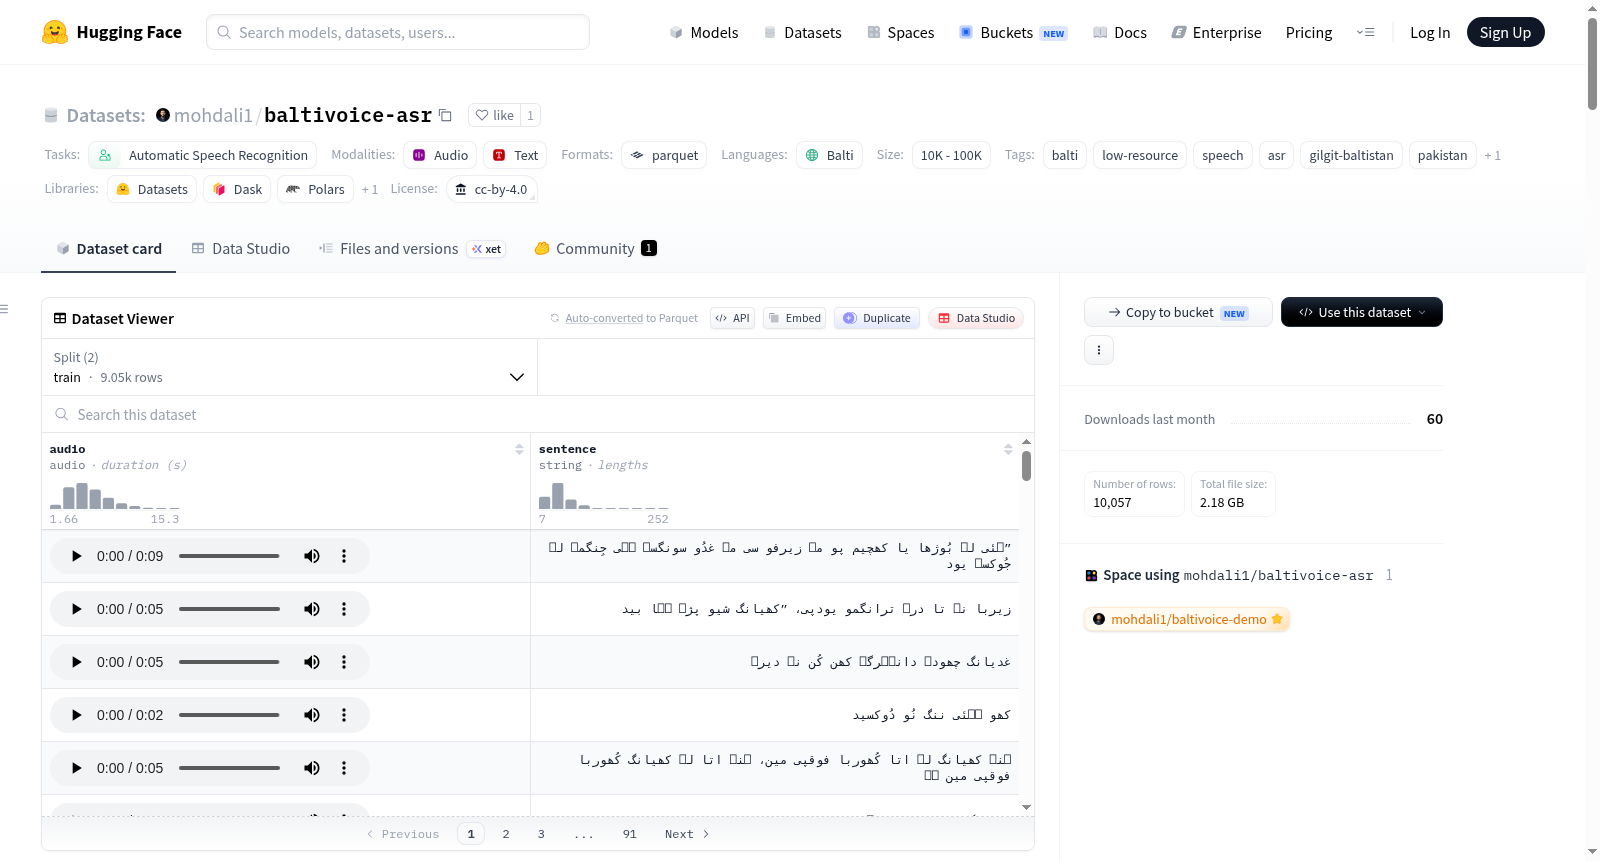Copy dataset name with the copy icon
The image size is (1600, 861).
(x=446, y=115)
